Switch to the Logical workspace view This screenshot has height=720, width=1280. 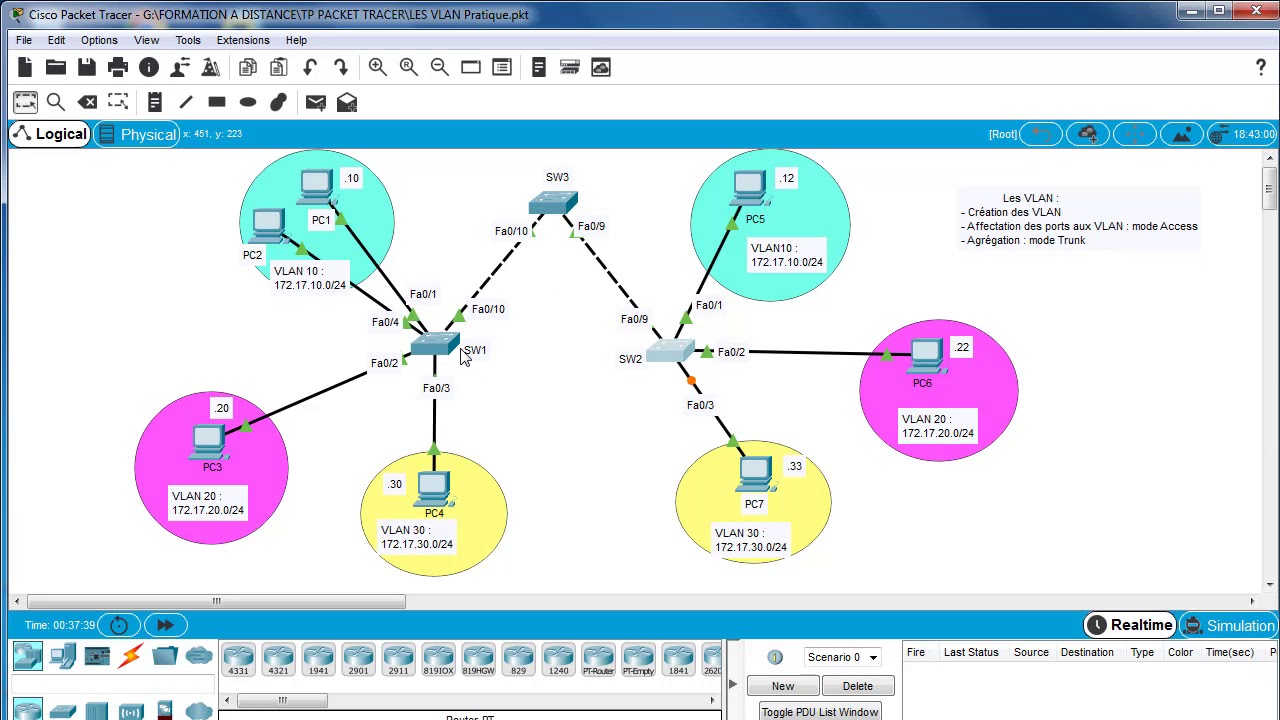point(51,134)
